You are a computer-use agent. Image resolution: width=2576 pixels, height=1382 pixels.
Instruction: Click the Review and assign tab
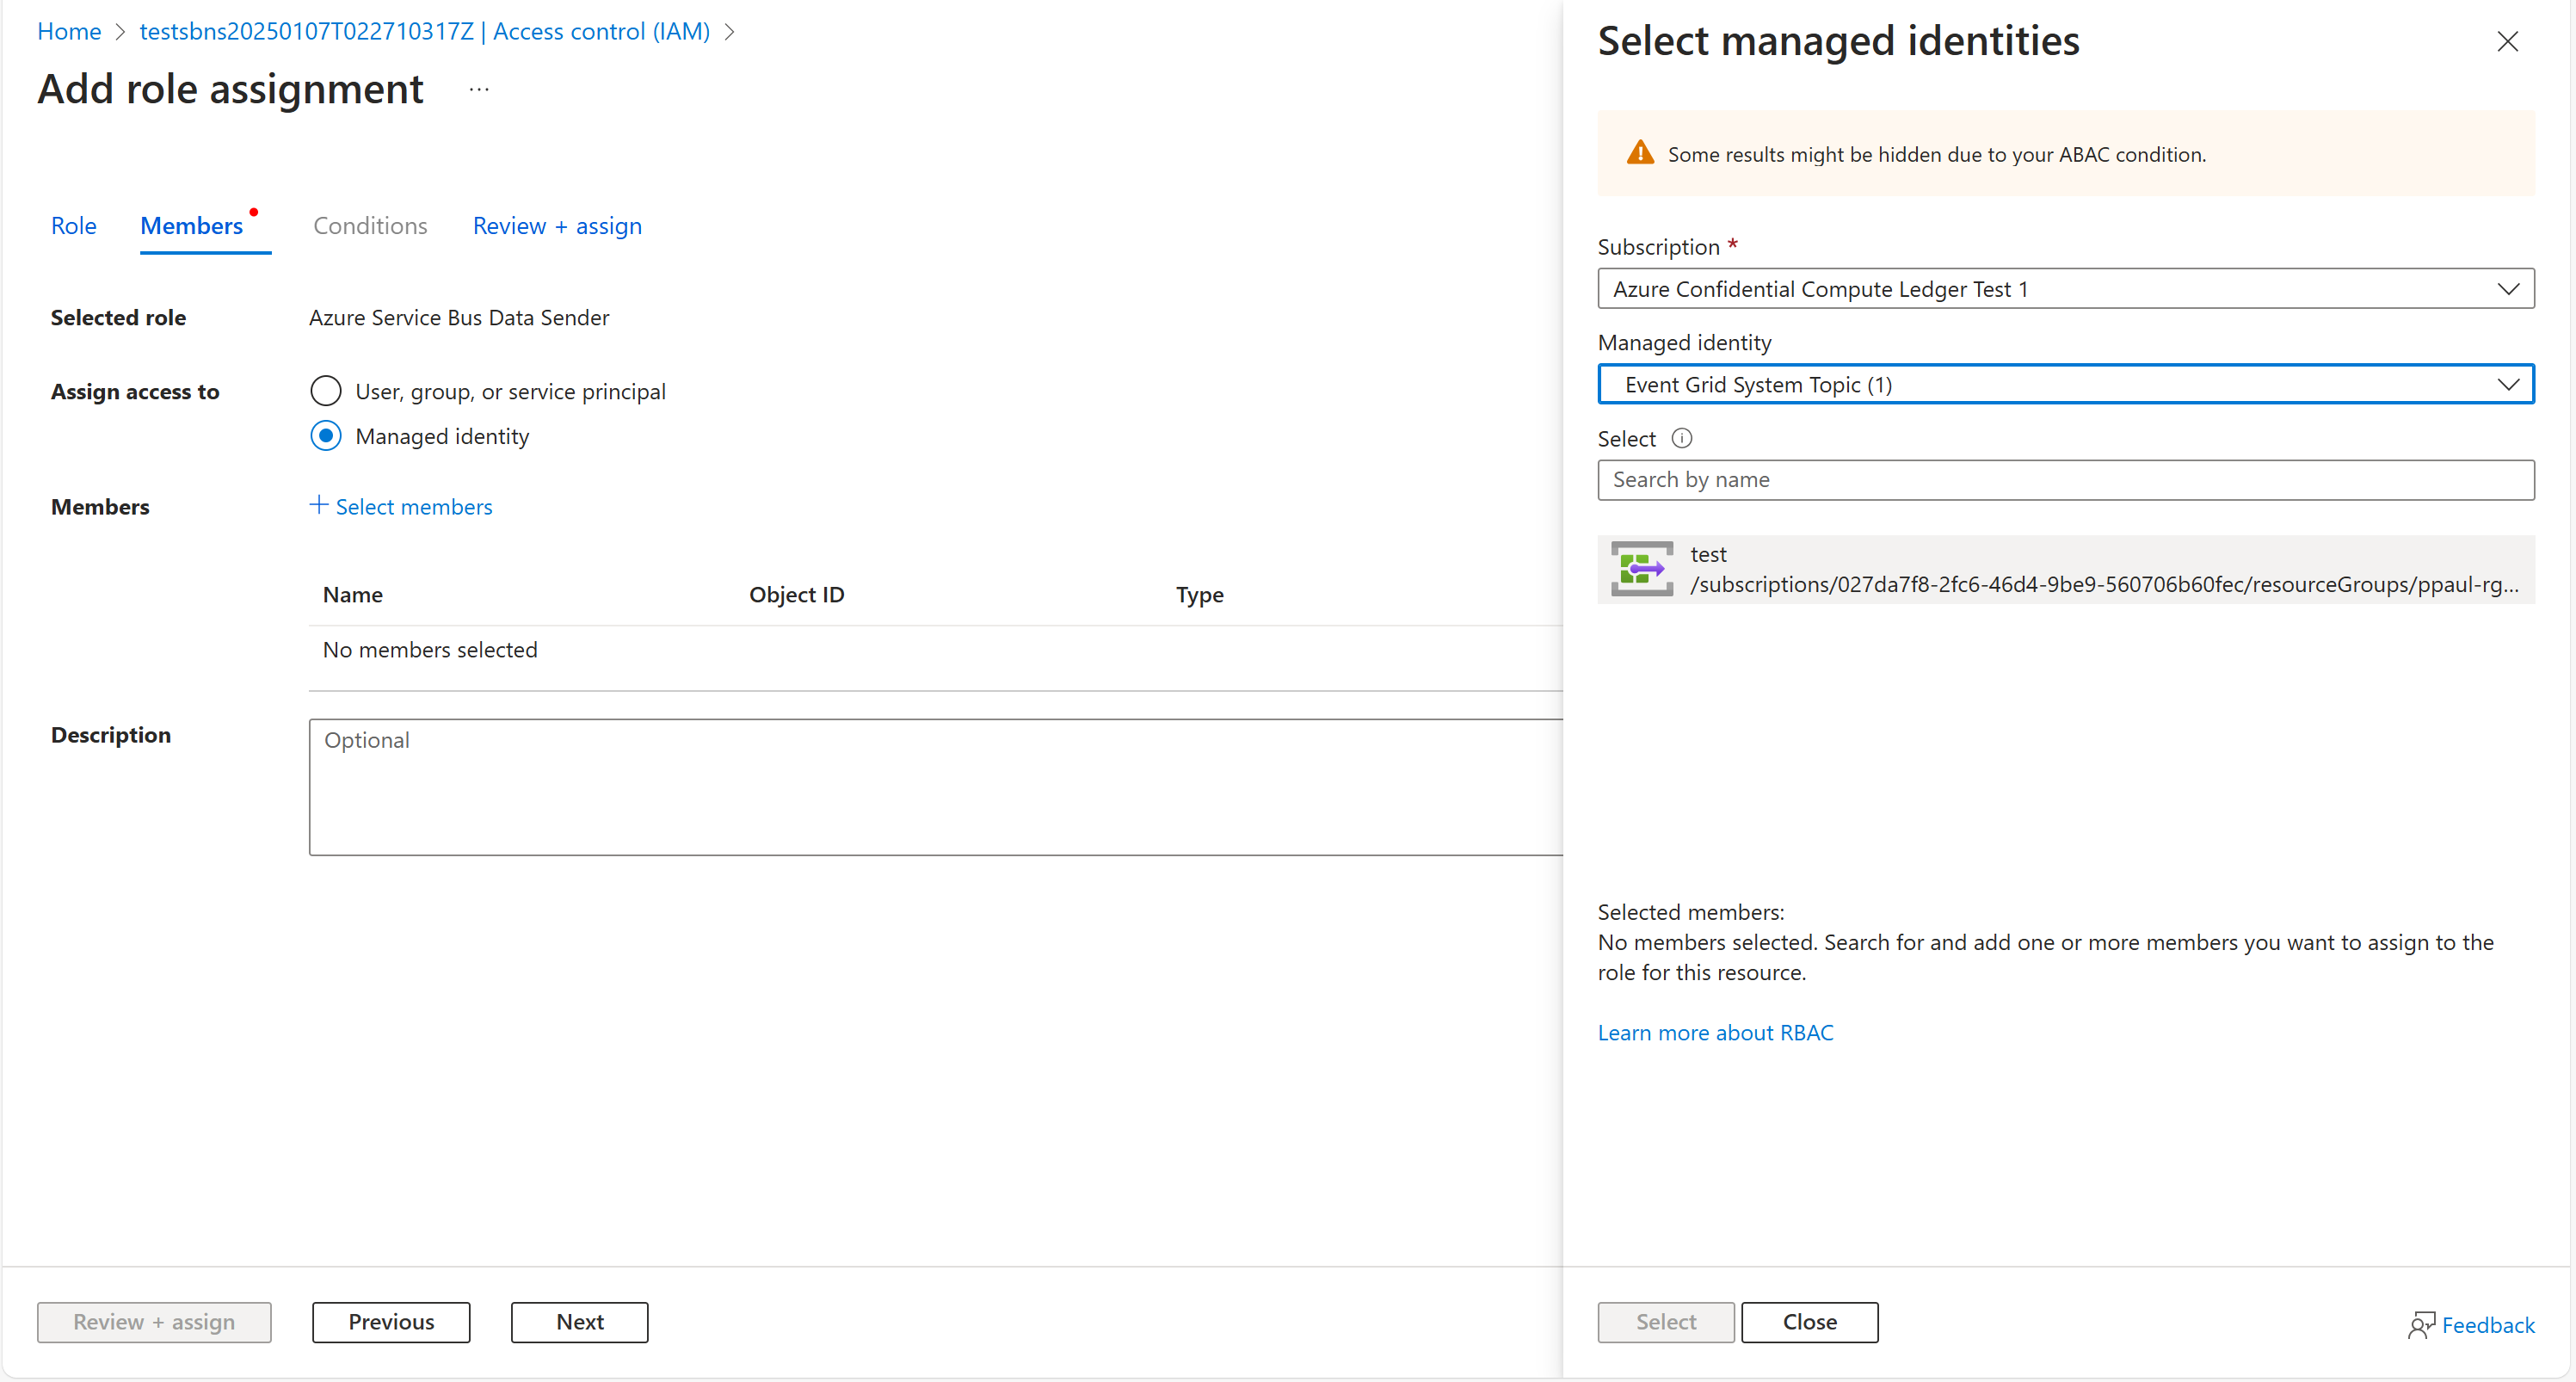pyautogui.click(x=556, y=223)
